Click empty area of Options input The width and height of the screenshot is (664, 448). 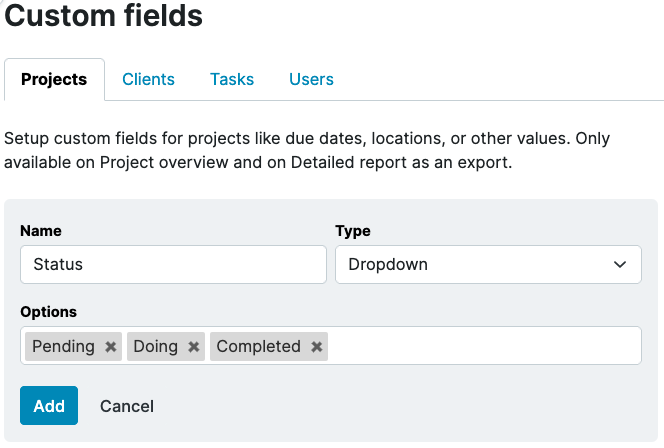click(x=483, y=346)
